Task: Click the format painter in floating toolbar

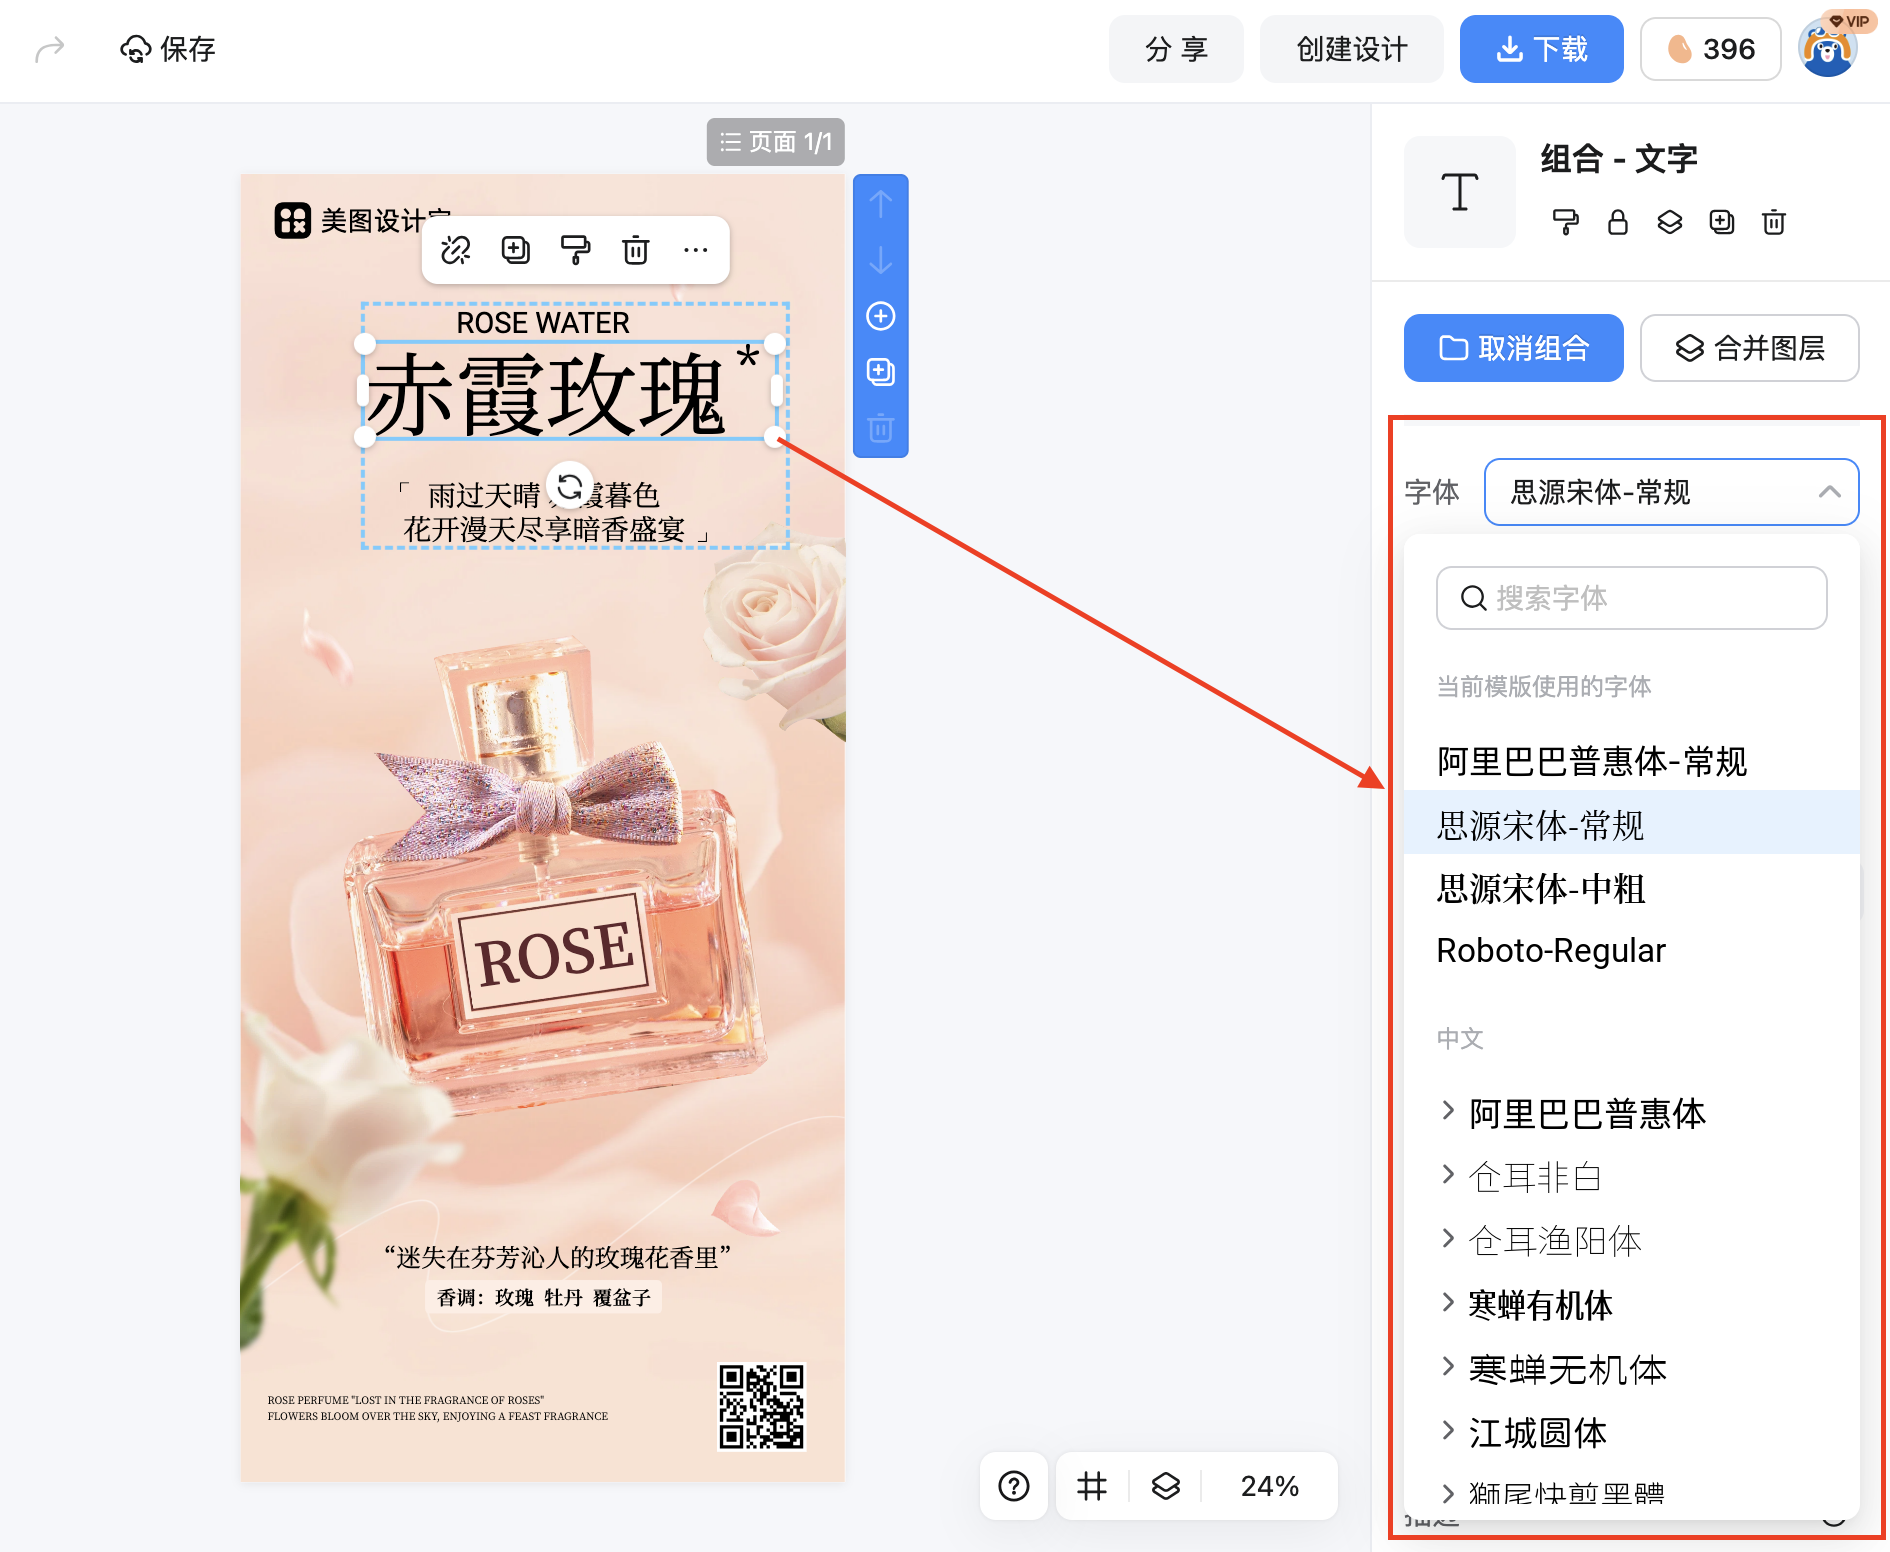Action: click(x=575, y=250)
